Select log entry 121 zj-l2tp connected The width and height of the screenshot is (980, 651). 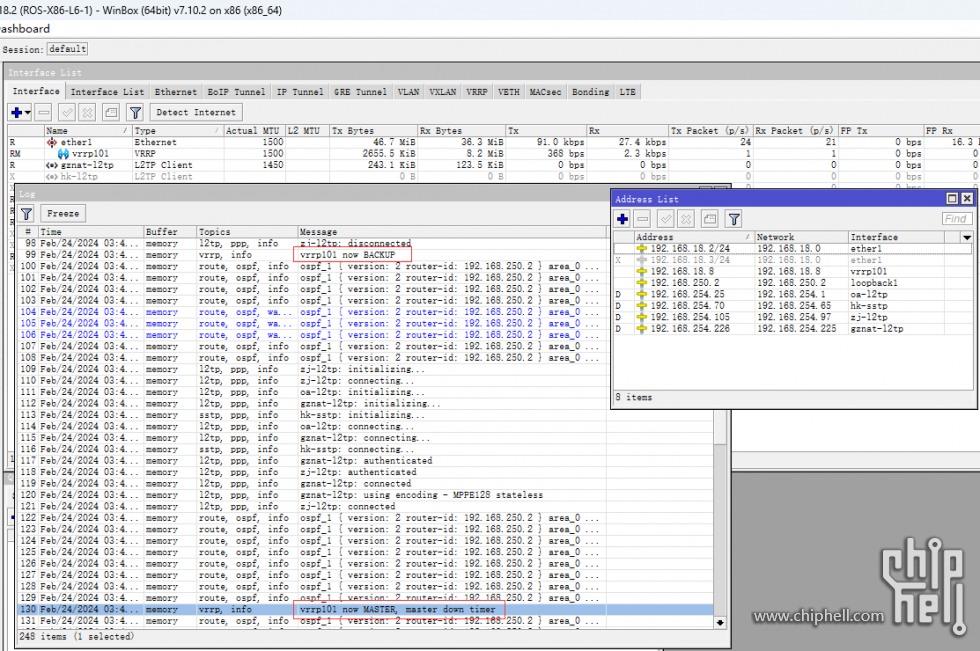[x=366, y=507]
